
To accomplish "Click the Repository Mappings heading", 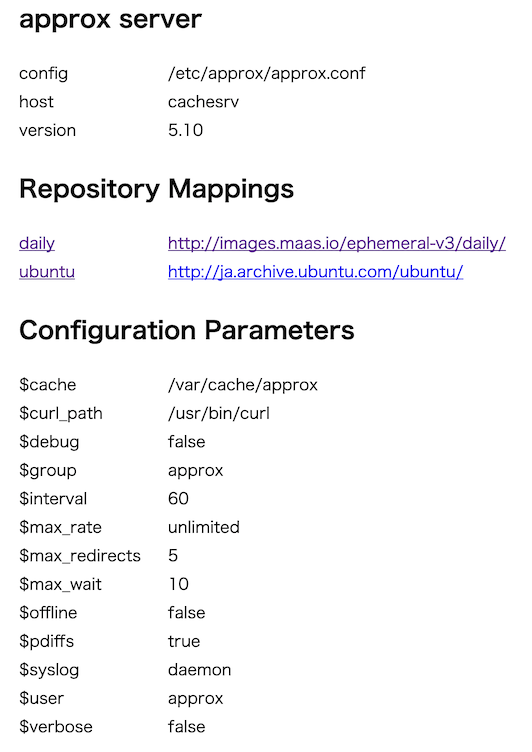I will click(156, 189).
